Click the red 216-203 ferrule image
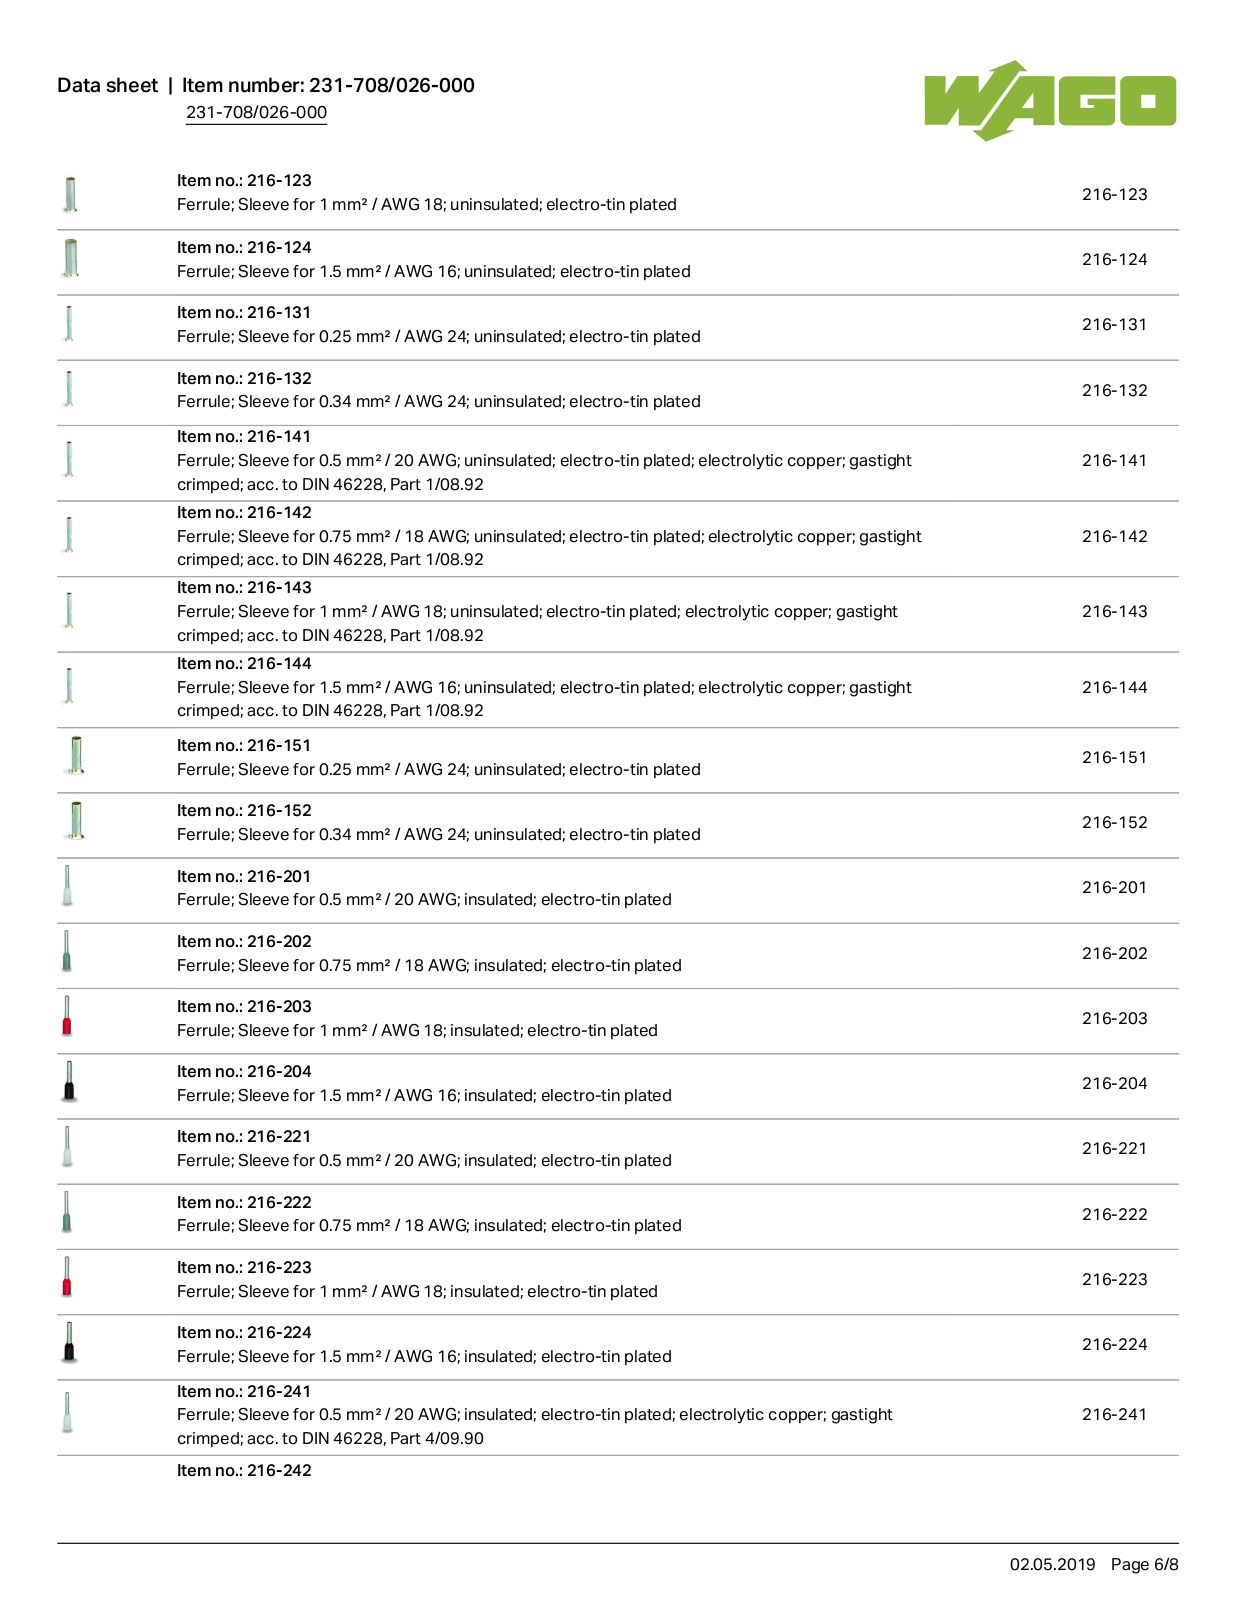This screenshot has width=1237, height=1600. [67, 1016]
